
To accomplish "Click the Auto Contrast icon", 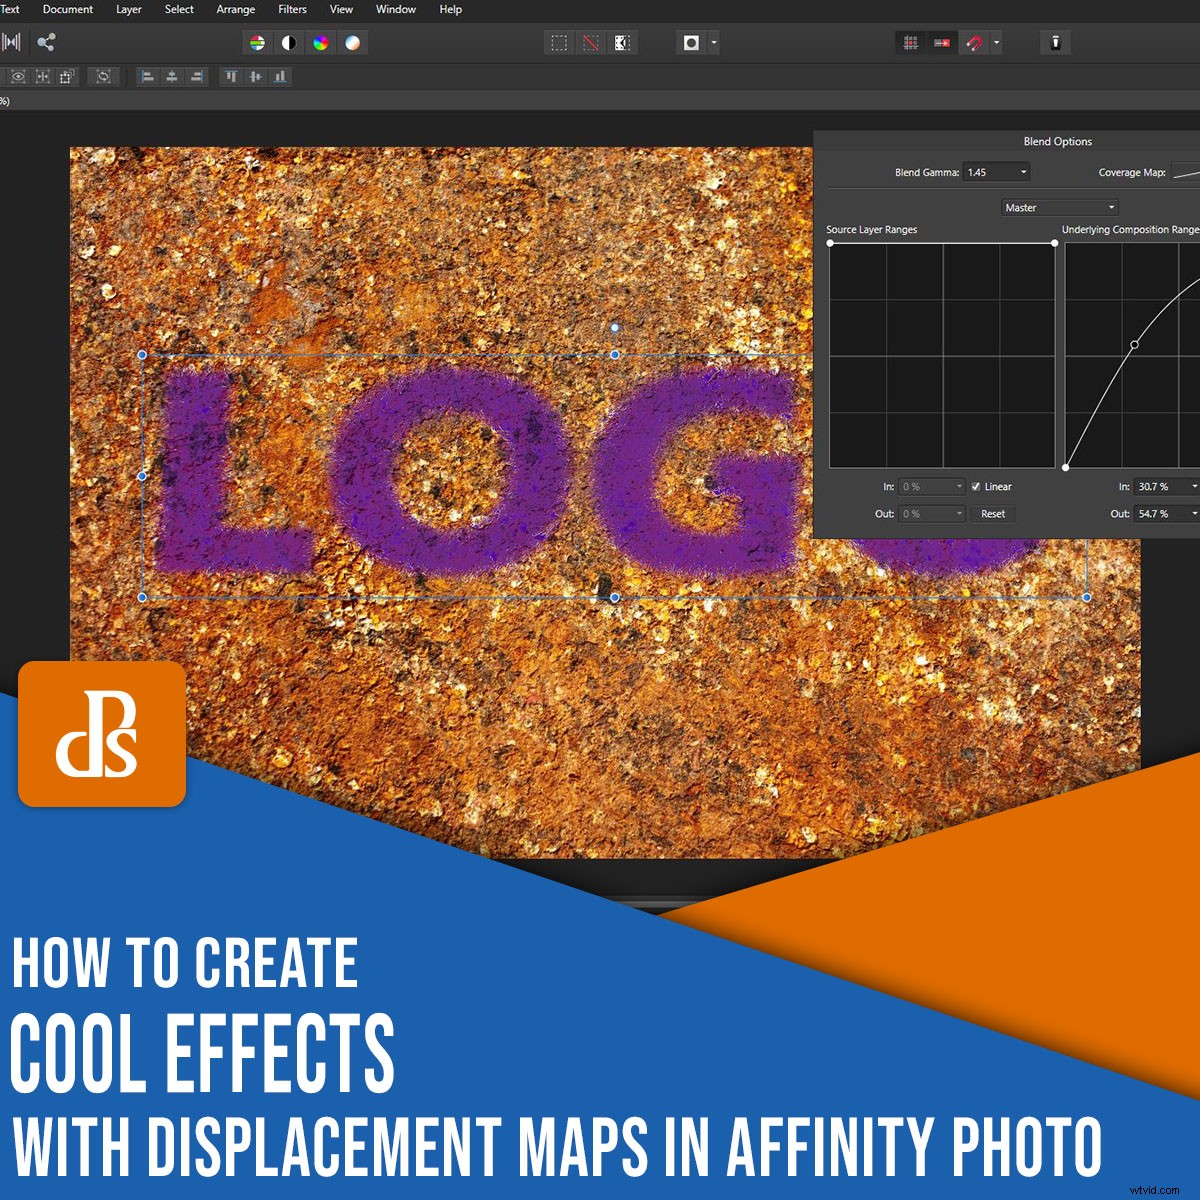I will pyautogui.click(x=288, y=42).
